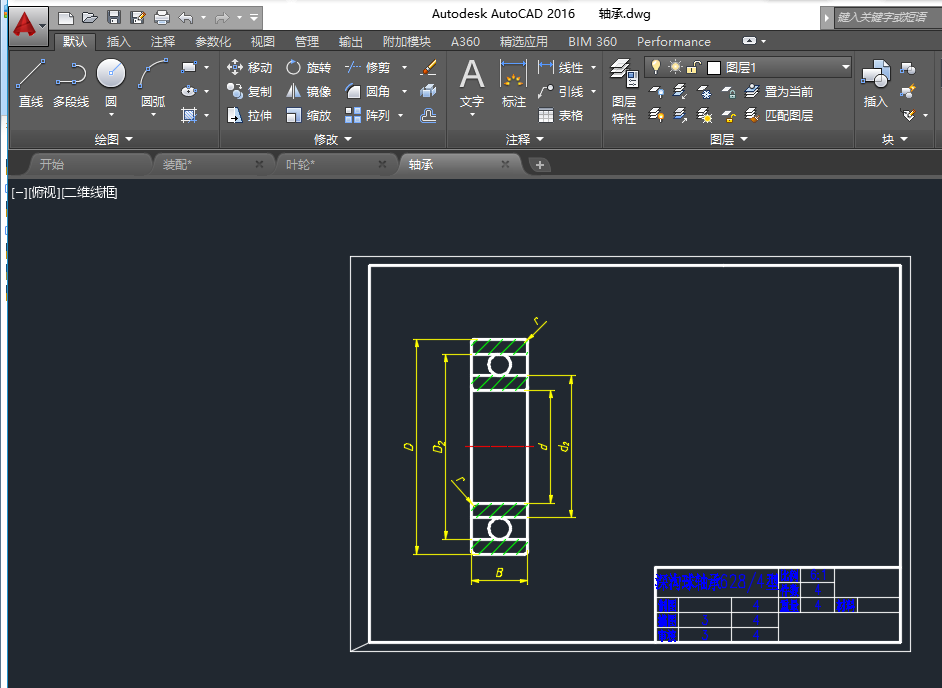Expand the 块 panel dropdown
This screenshot has height=688, width=942.
click(x=895, y=139)
